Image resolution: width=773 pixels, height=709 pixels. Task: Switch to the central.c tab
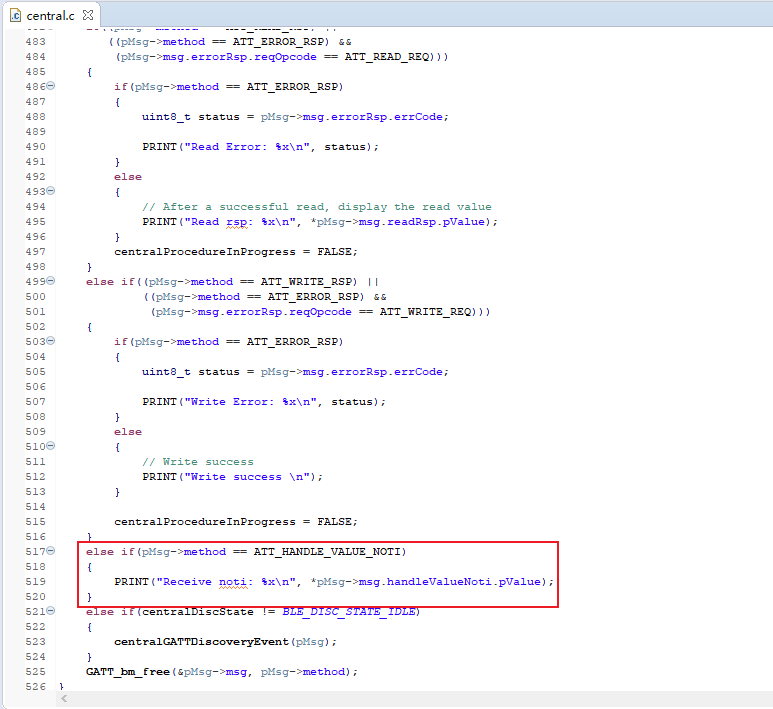(50, 16)
